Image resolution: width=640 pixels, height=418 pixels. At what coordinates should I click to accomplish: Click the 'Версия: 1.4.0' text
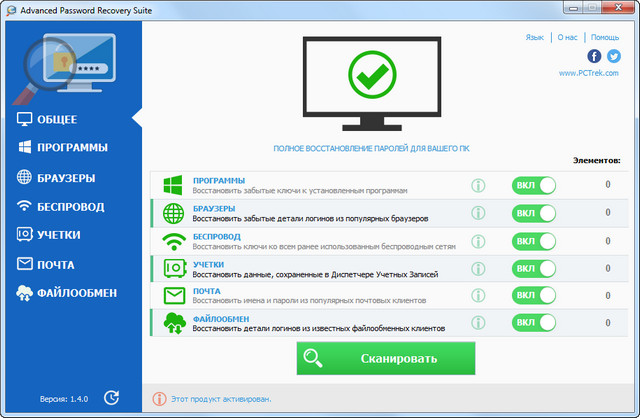[x=64, y=399]
